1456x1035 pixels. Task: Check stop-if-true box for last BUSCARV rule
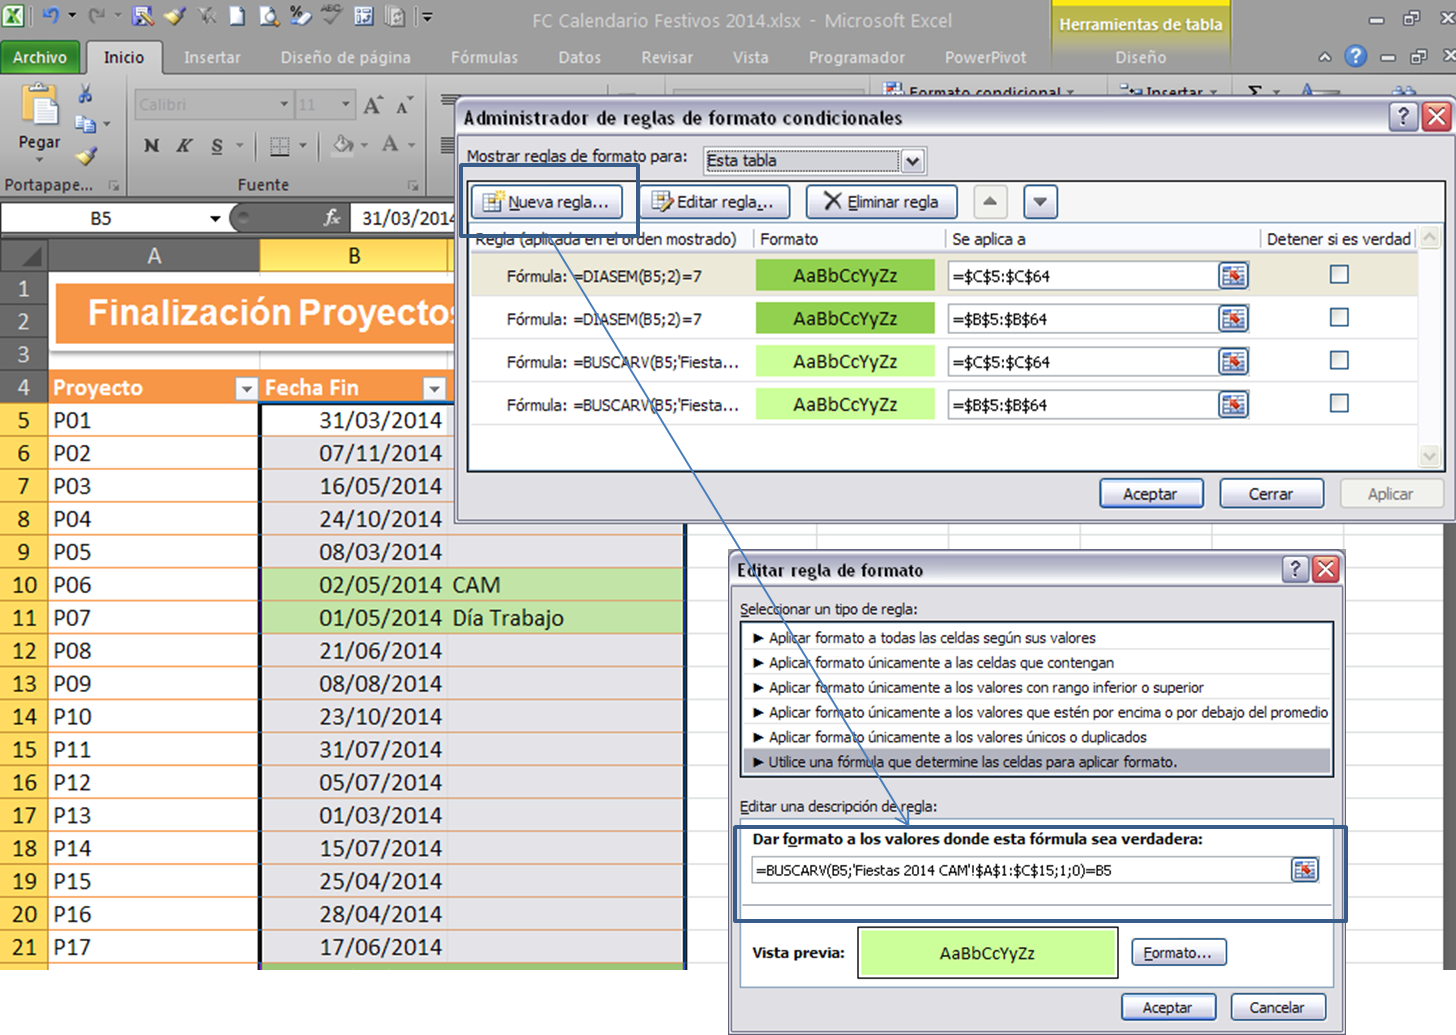[x=1339, y=404]
